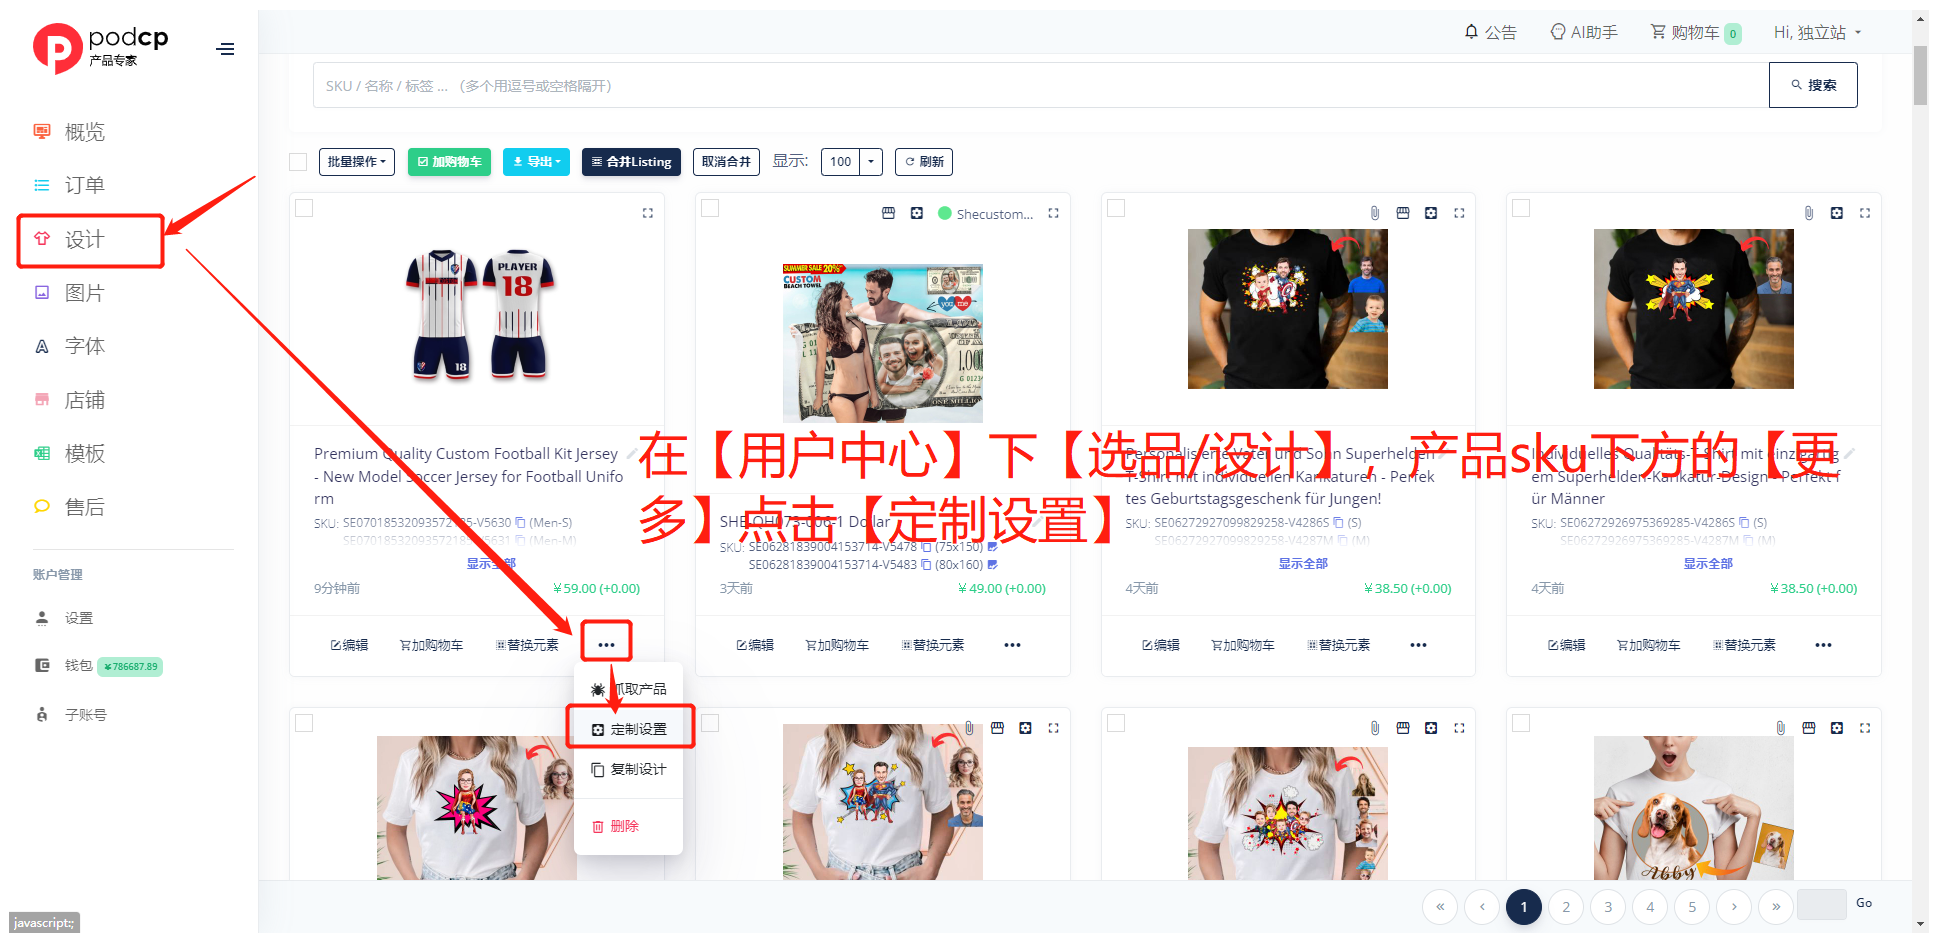Collapse the sidebar with the hamburger icon

point(226,49)
